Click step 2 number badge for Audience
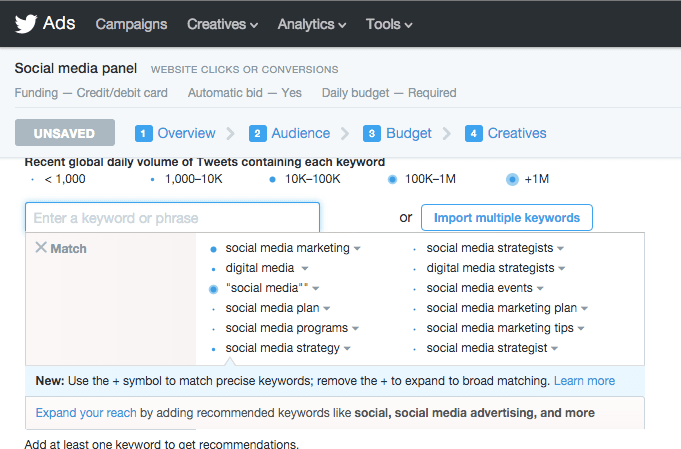 pos(258,133)
